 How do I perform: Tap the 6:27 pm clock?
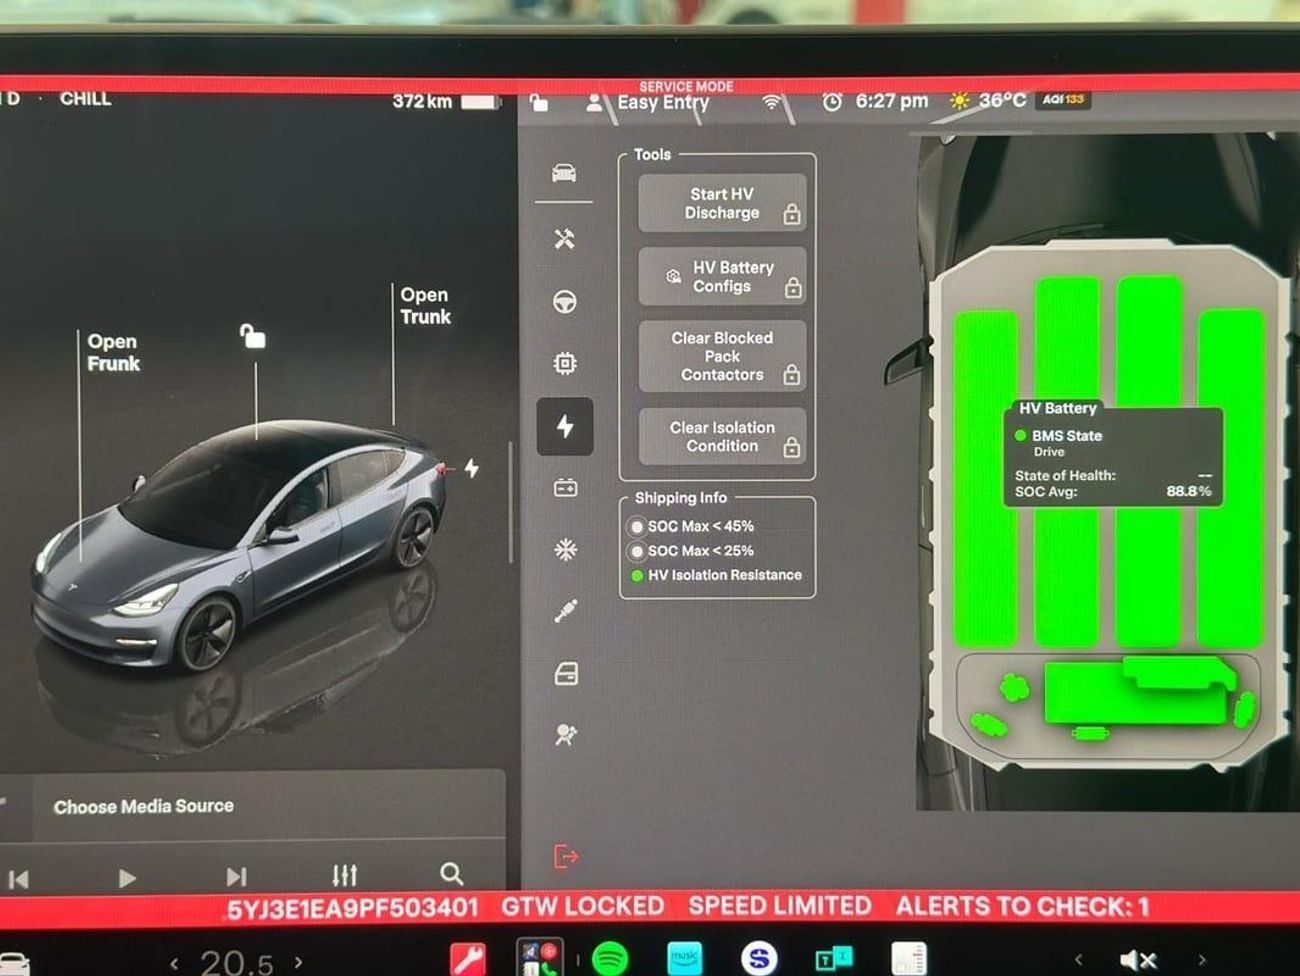tap(891, 101)
